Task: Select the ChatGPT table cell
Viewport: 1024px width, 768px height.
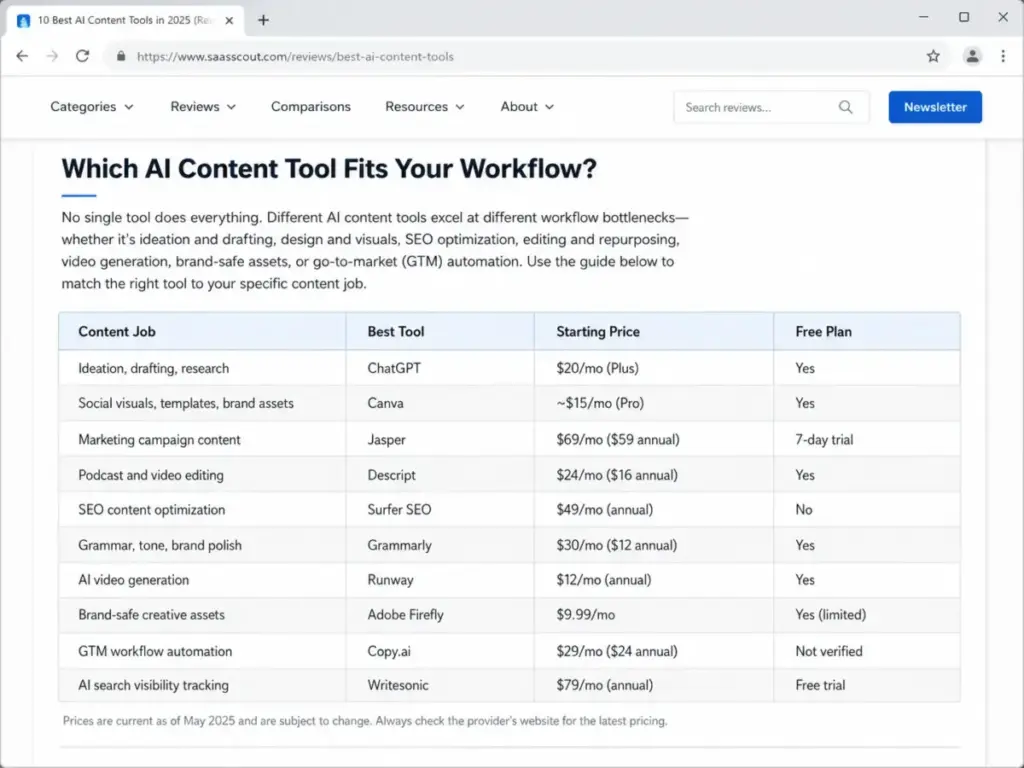Action: point(440,368)
